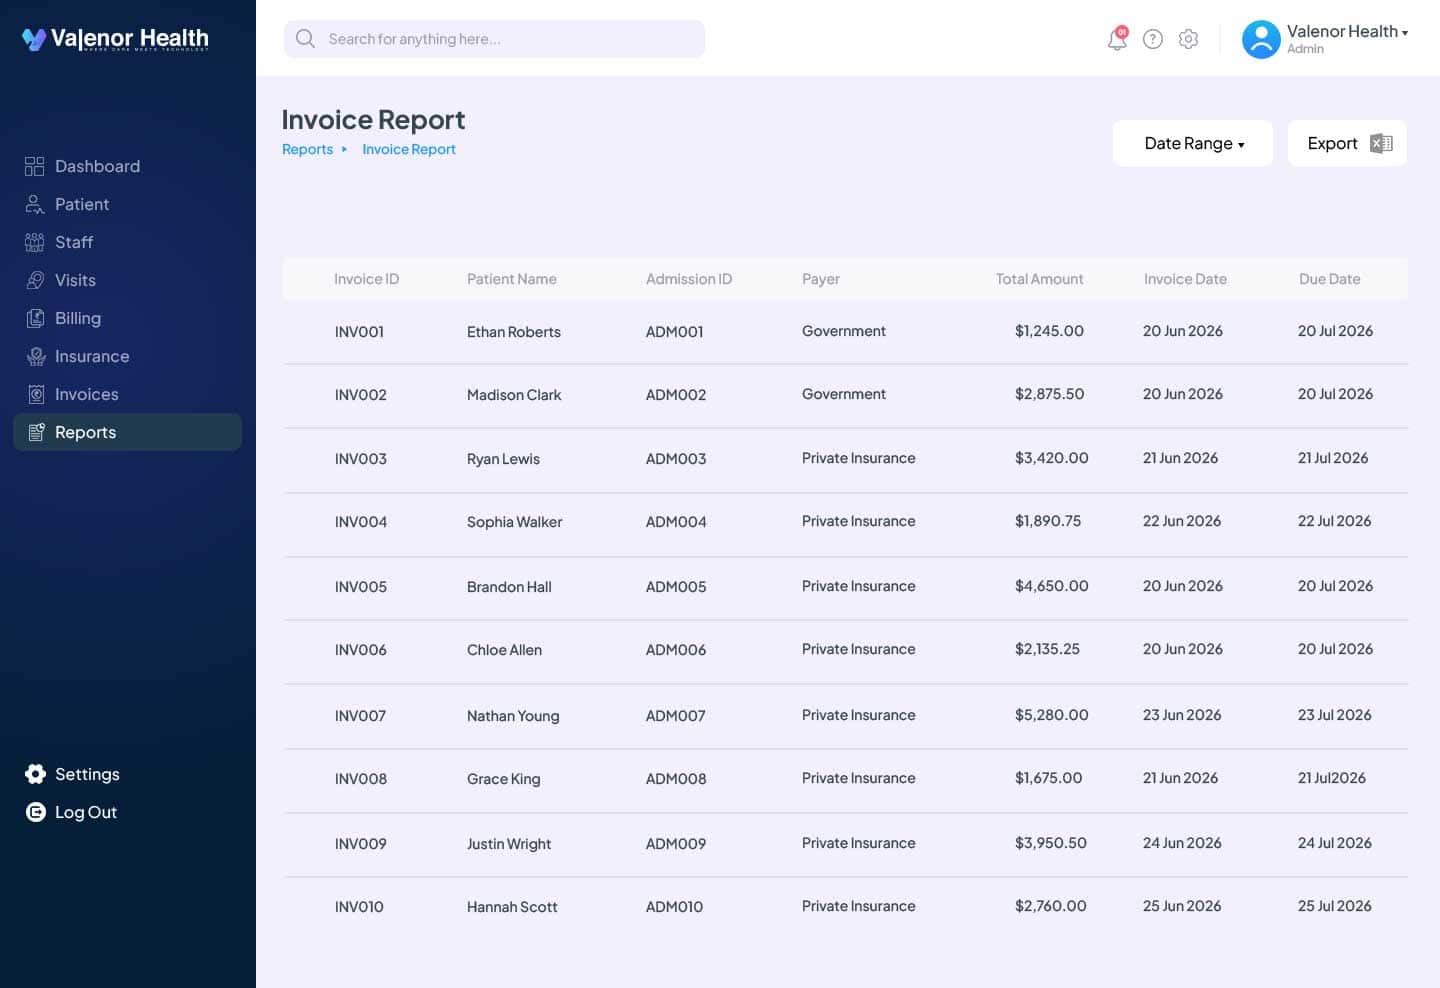The width and height of the screenshot is (1440, 988).
Task: Select invoice INV006 cell
Action: [x=361, y=650]
